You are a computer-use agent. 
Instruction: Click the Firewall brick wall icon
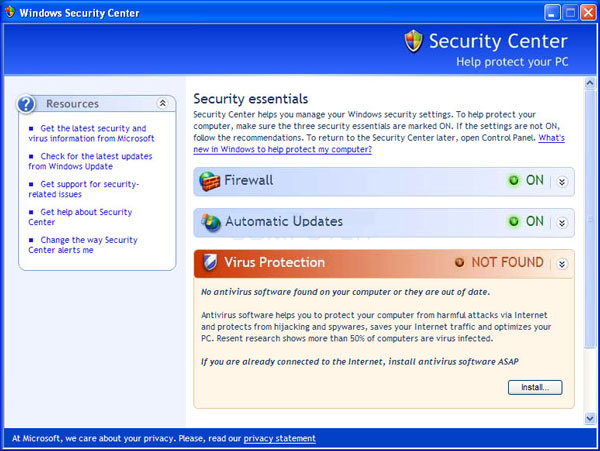(x=210, y=181)
